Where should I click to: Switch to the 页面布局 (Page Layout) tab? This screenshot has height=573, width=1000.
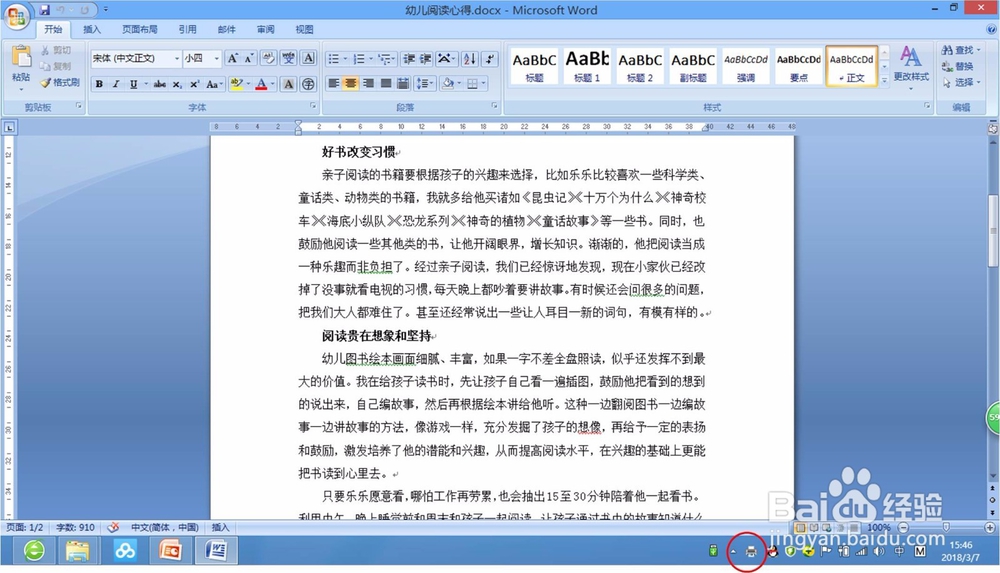pos(140,29)
